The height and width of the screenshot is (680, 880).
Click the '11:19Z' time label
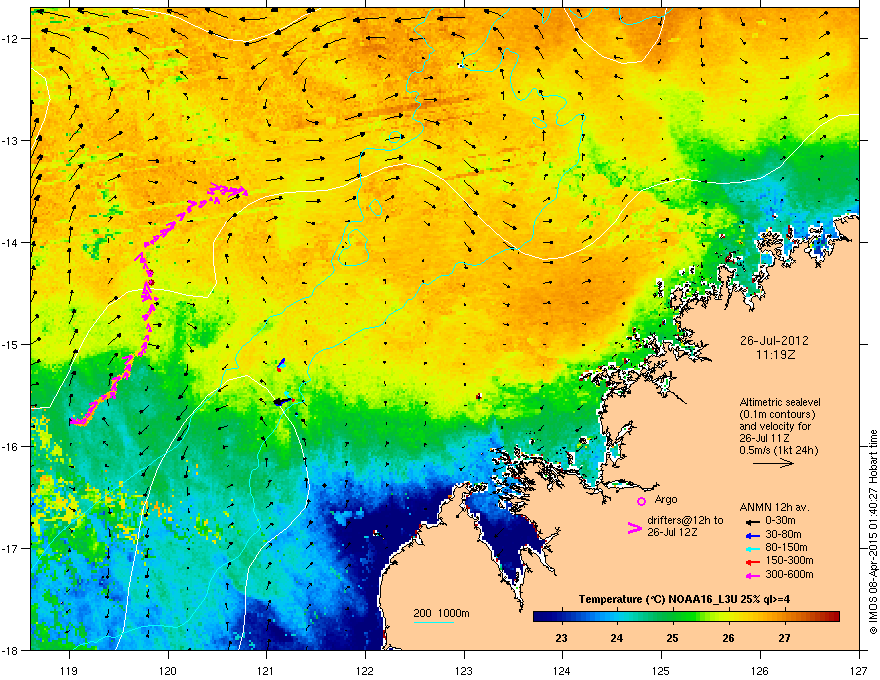pos(776,355)
